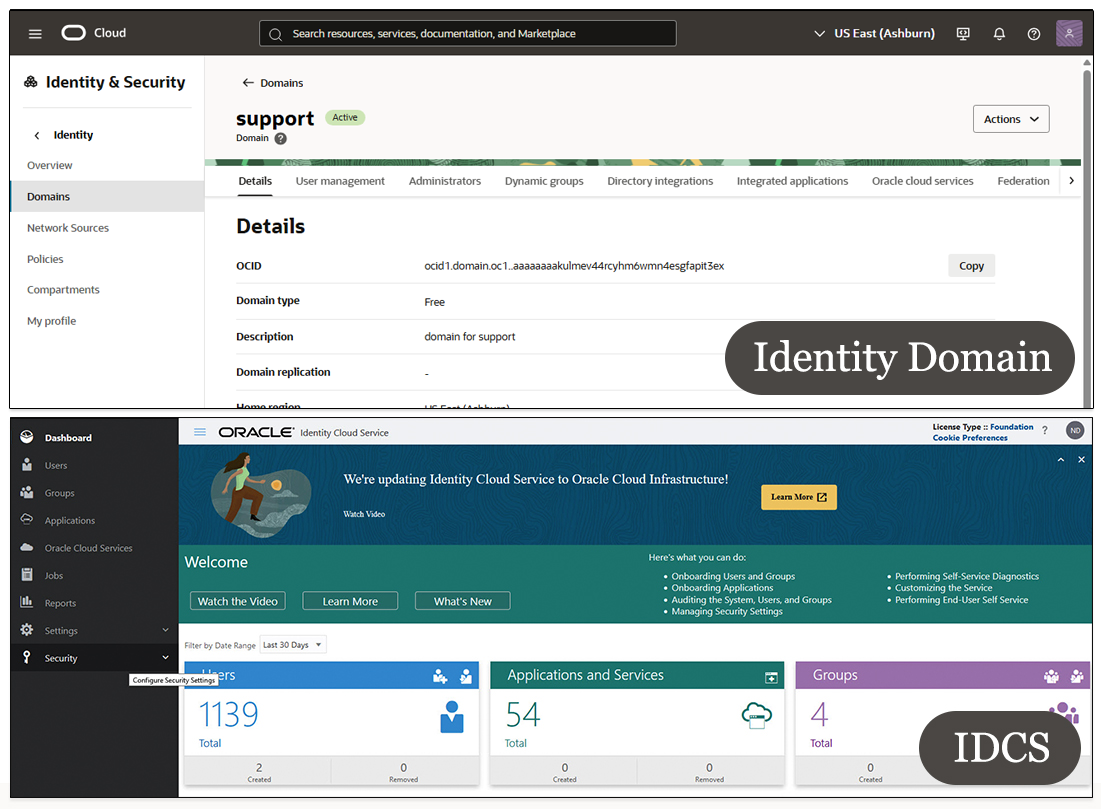The image size is (1101, 809).
Task: Click the Watch the Video button
Action: click(237, 601)
